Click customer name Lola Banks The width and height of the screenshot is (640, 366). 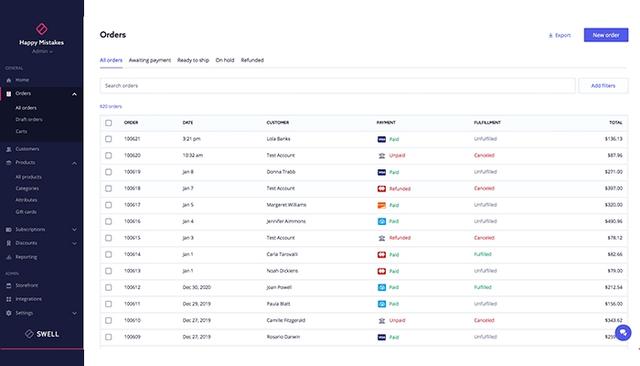pyautogui.click(x=278, y=139)
